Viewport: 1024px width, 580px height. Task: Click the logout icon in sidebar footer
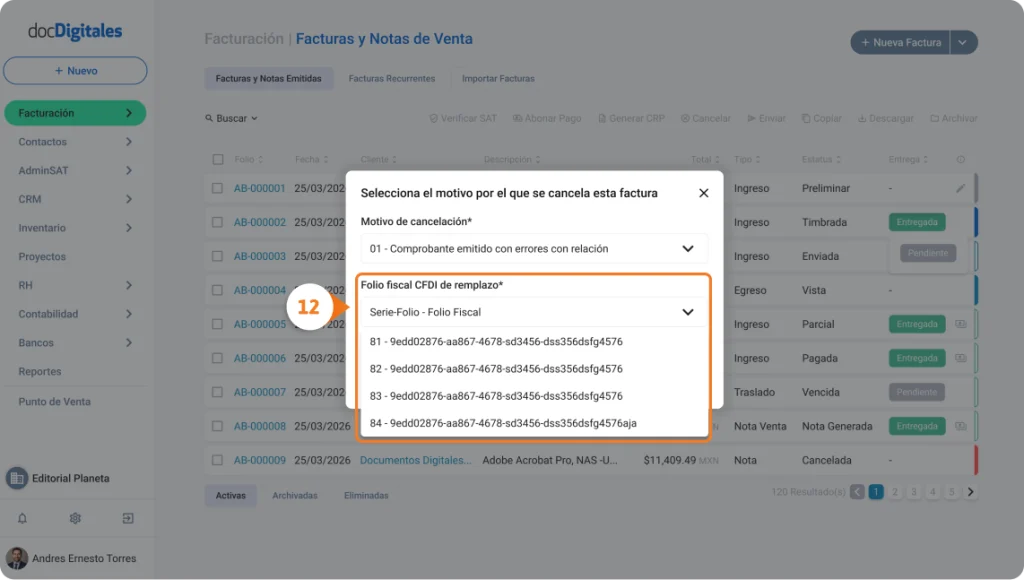[128, 518]
